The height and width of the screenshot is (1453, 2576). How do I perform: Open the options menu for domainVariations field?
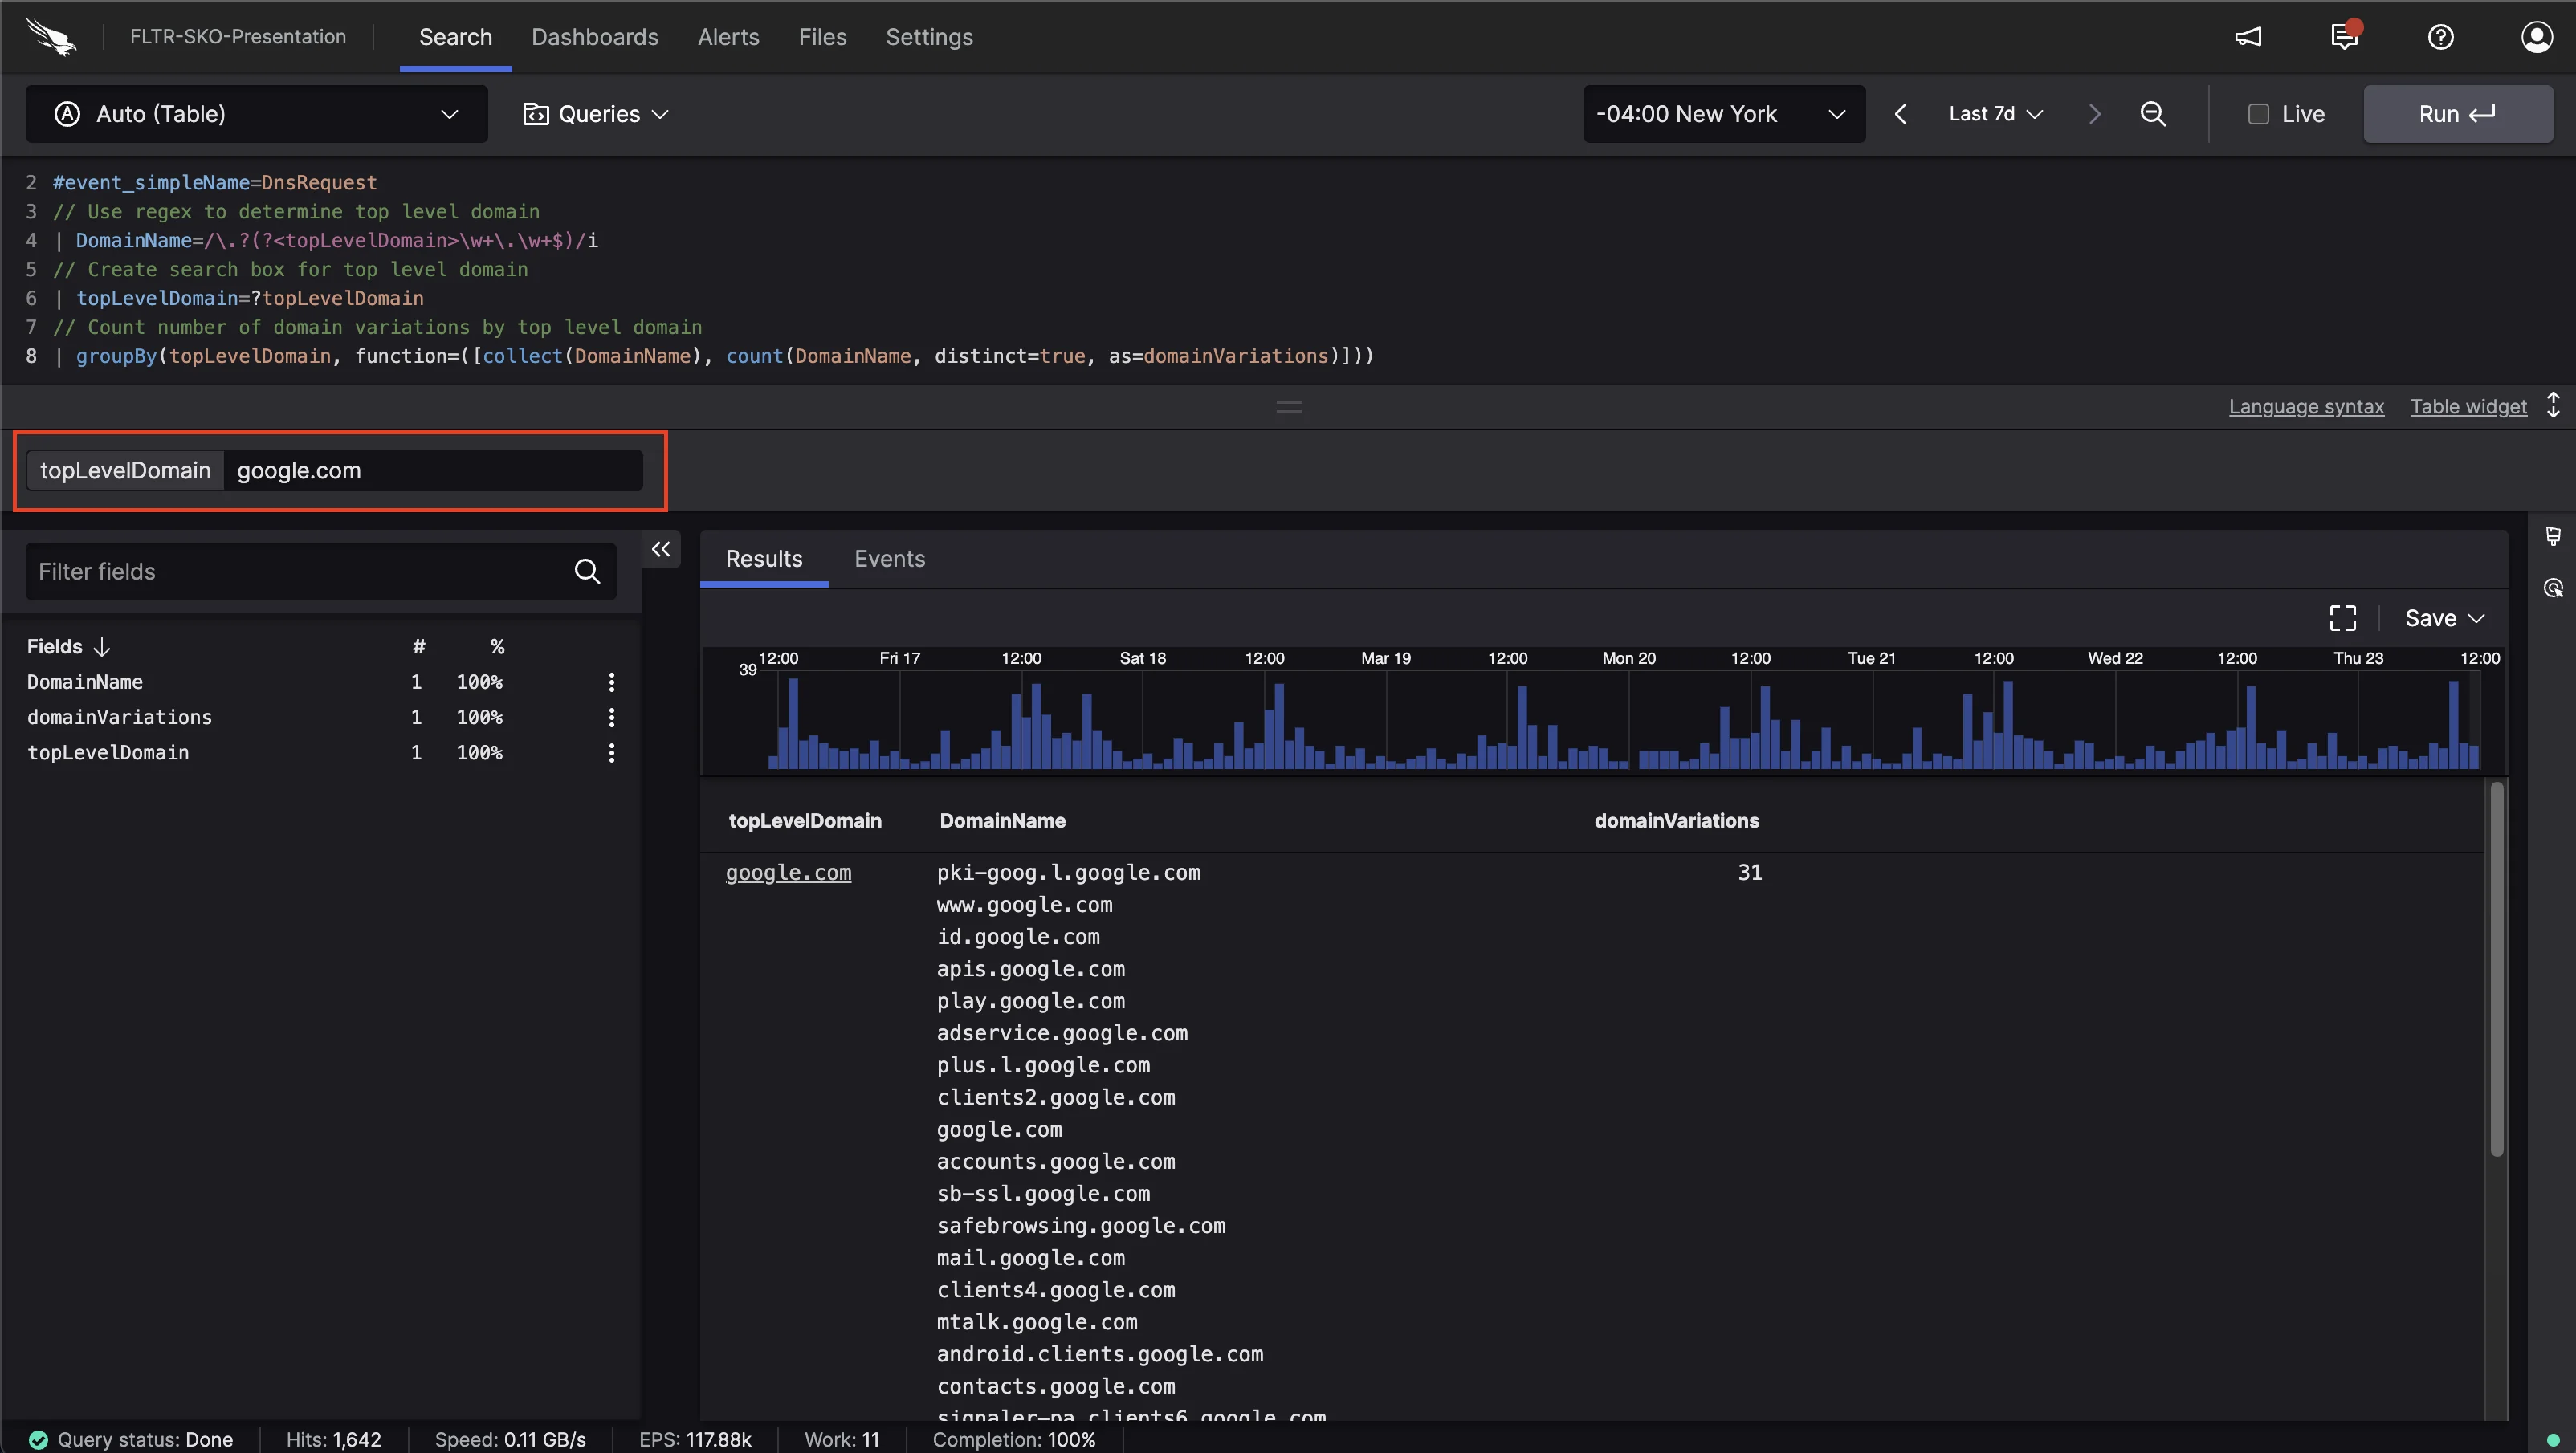click(x=612, y=717)
